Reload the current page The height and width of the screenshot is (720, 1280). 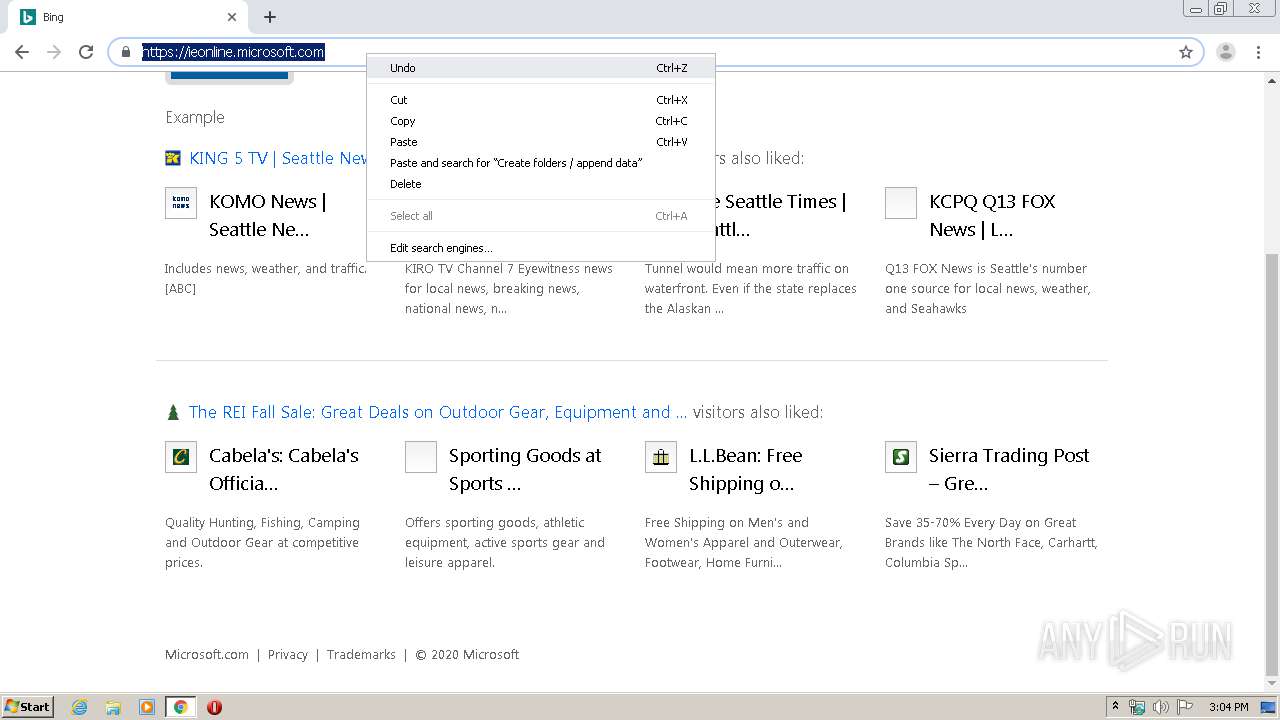coord(86,52)
